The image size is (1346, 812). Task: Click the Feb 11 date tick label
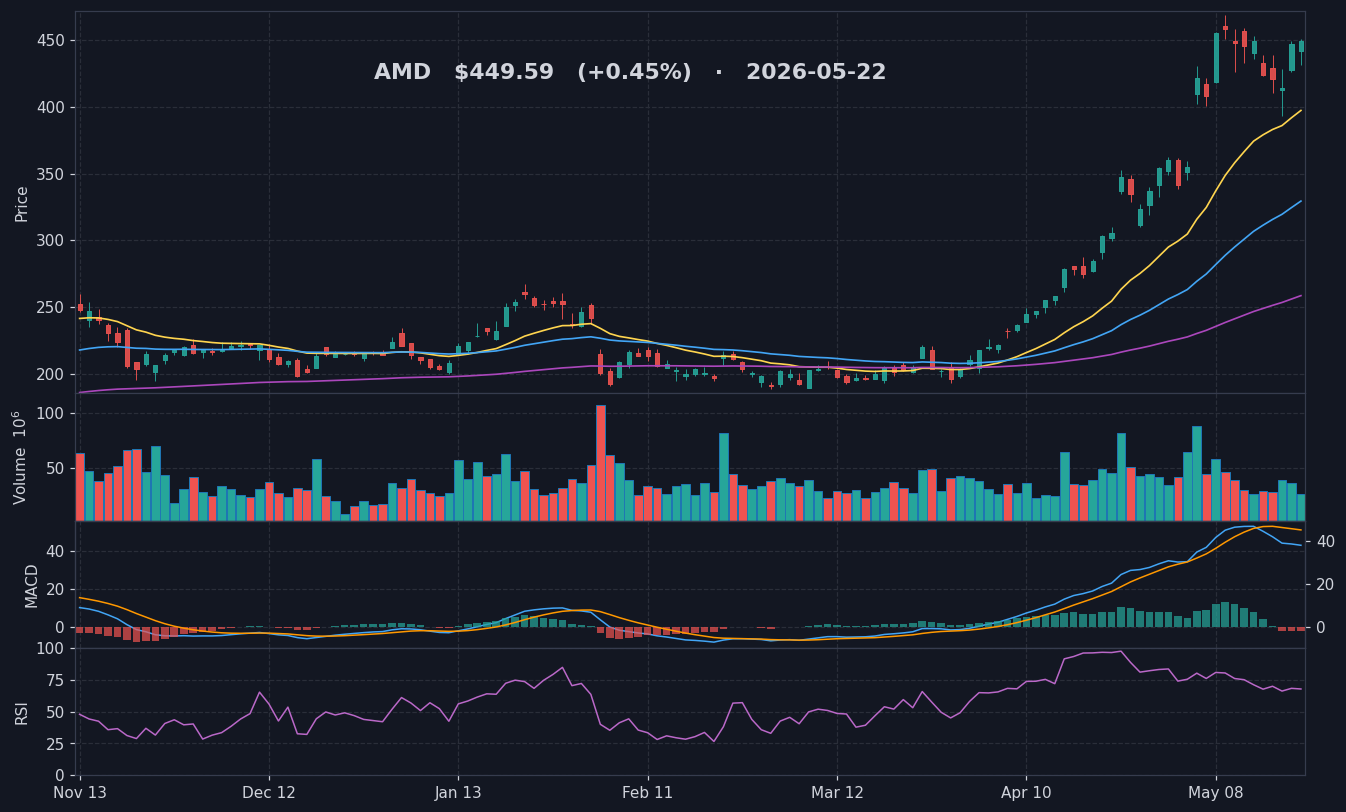648,793
